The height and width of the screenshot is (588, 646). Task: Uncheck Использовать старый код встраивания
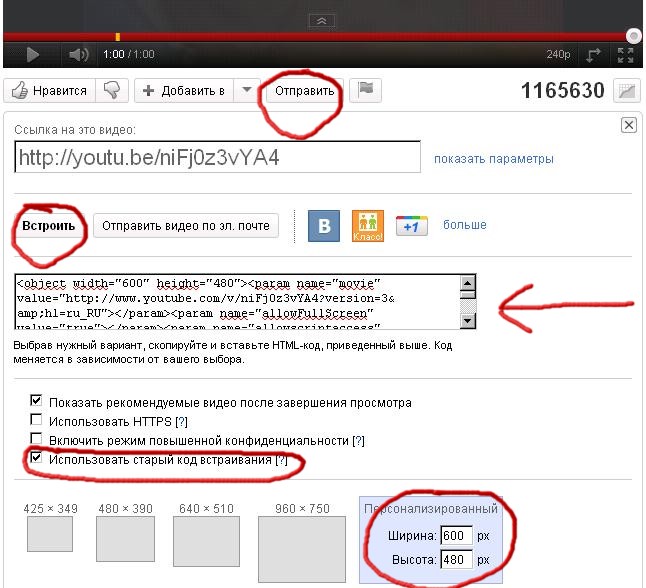[x=36, y=457]
